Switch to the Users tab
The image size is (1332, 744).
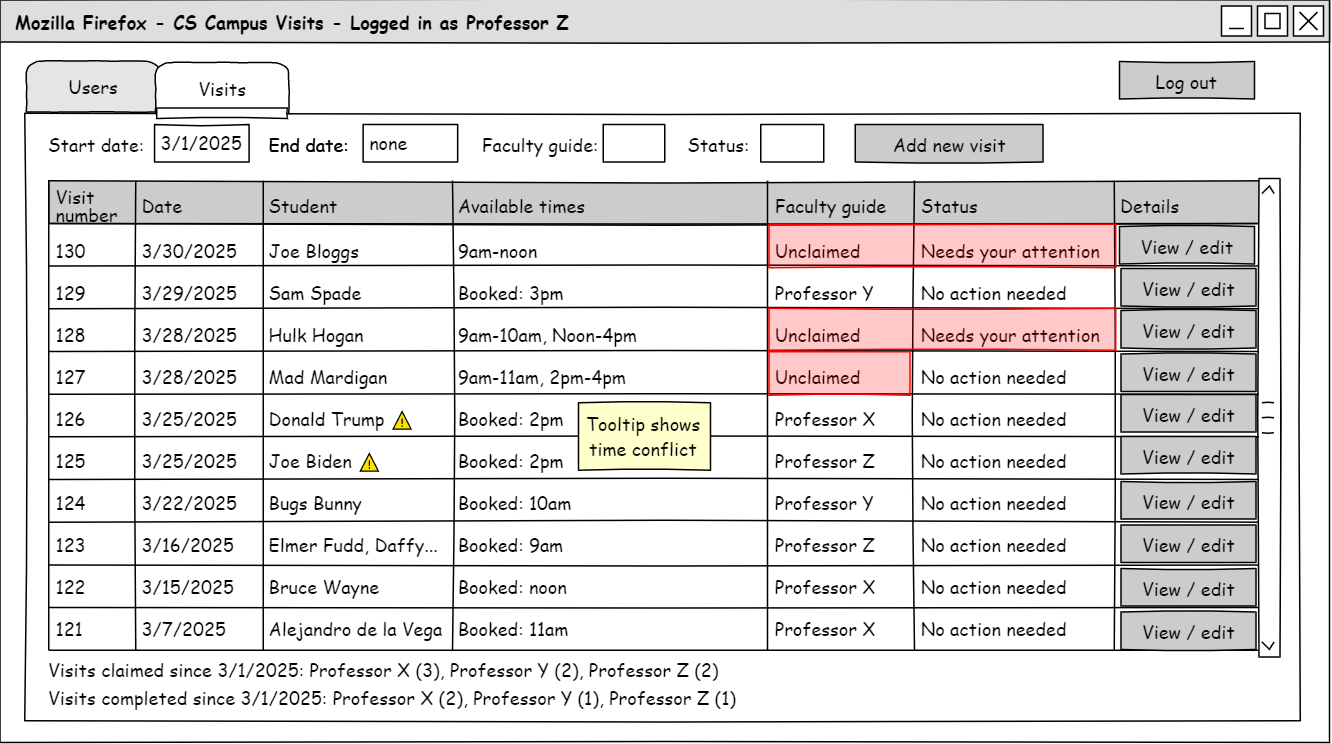pos(92,88)
